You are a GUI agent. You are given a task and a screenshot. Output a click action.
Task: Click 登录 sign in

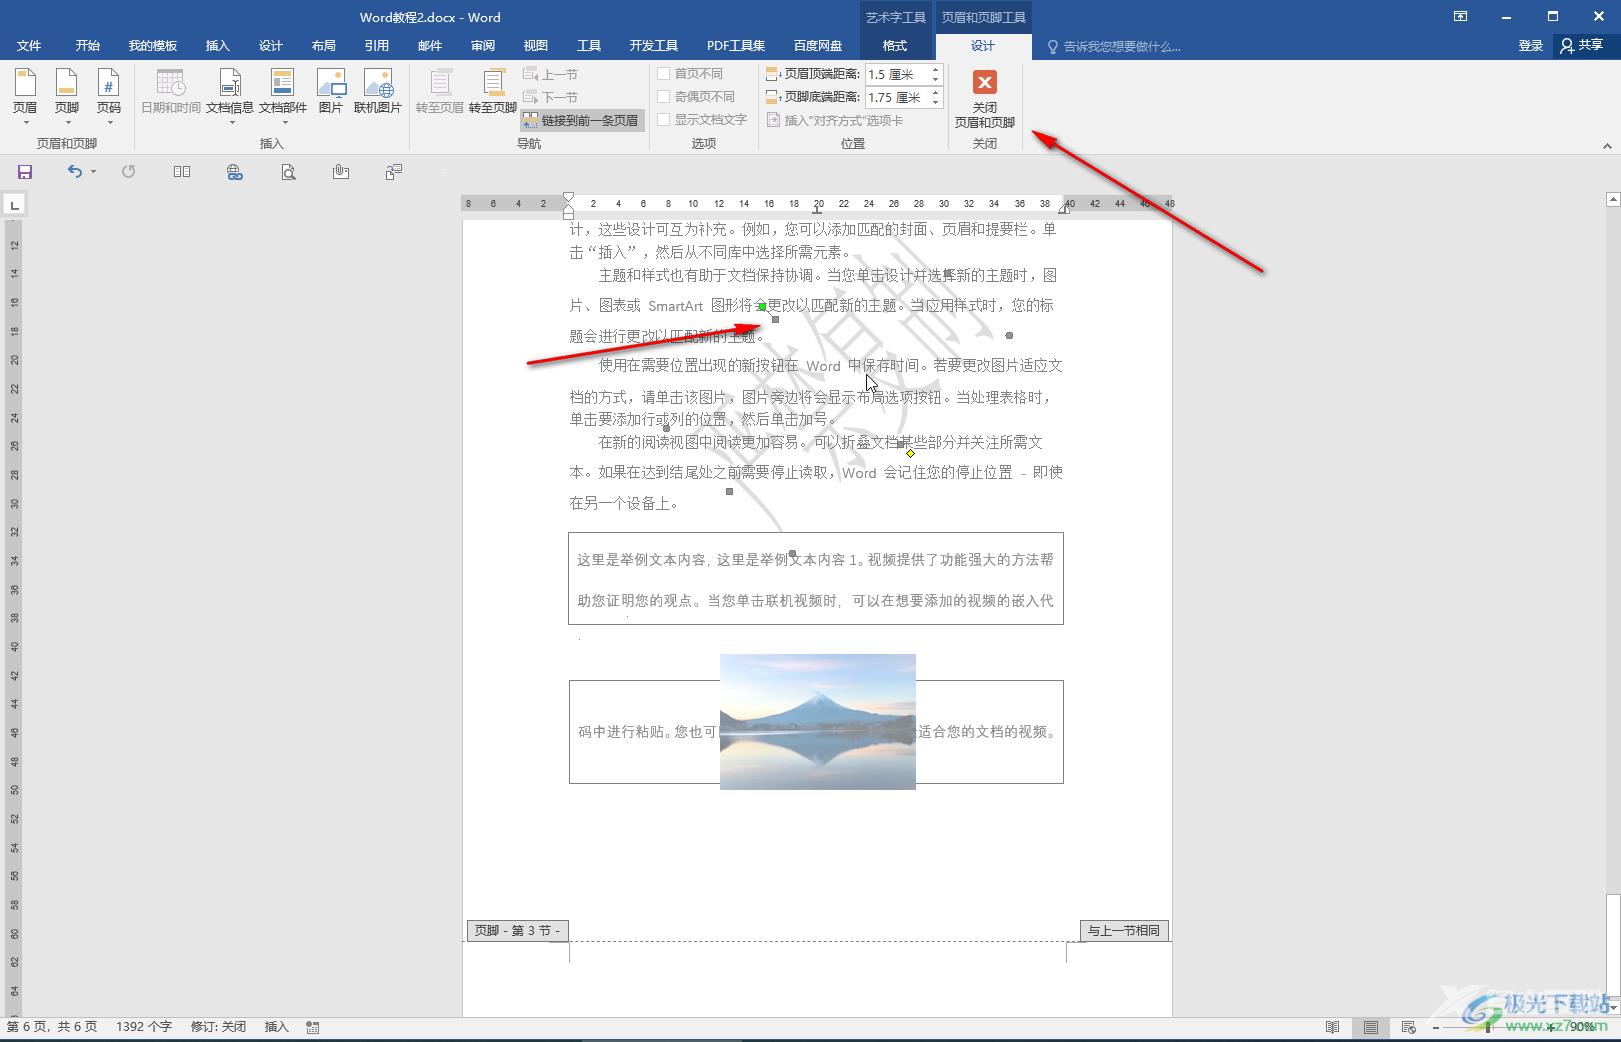[x=1530, y=46]
